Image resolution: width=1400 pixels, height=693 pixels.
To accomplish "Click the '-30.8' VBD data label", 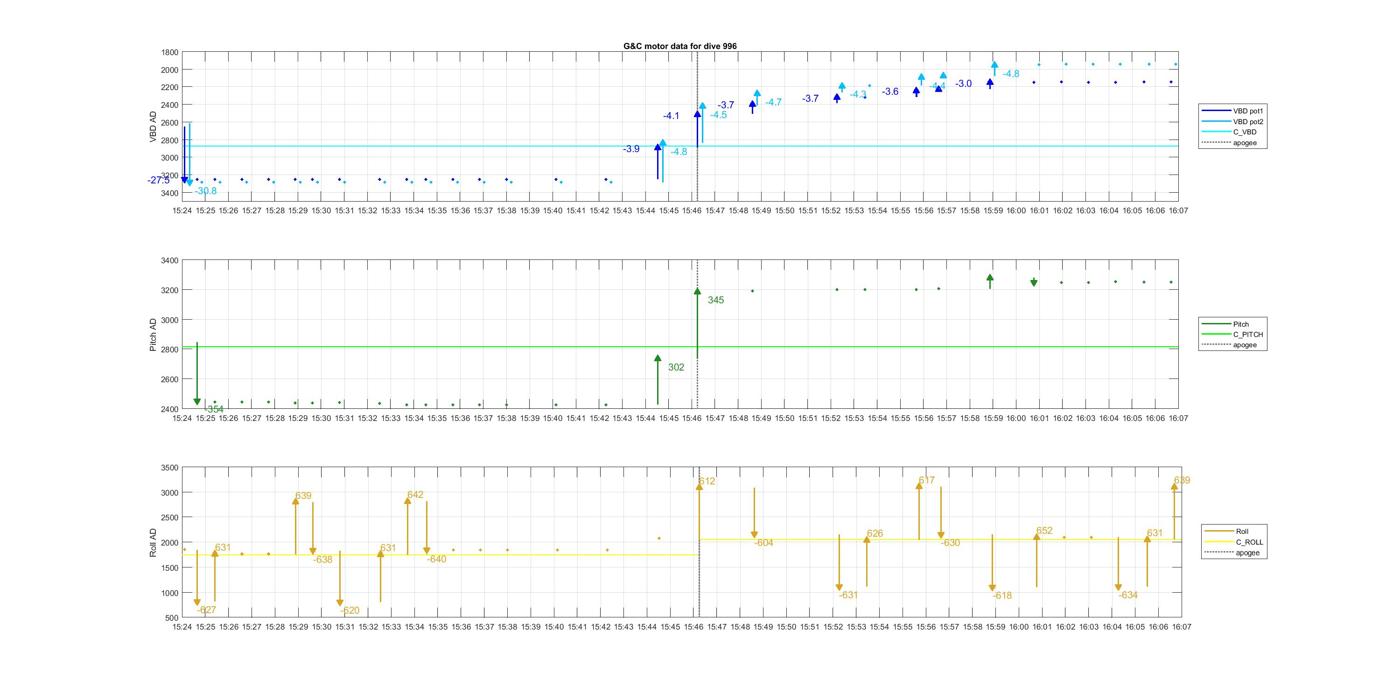I will pyautogui.click(x=206, y=191).
